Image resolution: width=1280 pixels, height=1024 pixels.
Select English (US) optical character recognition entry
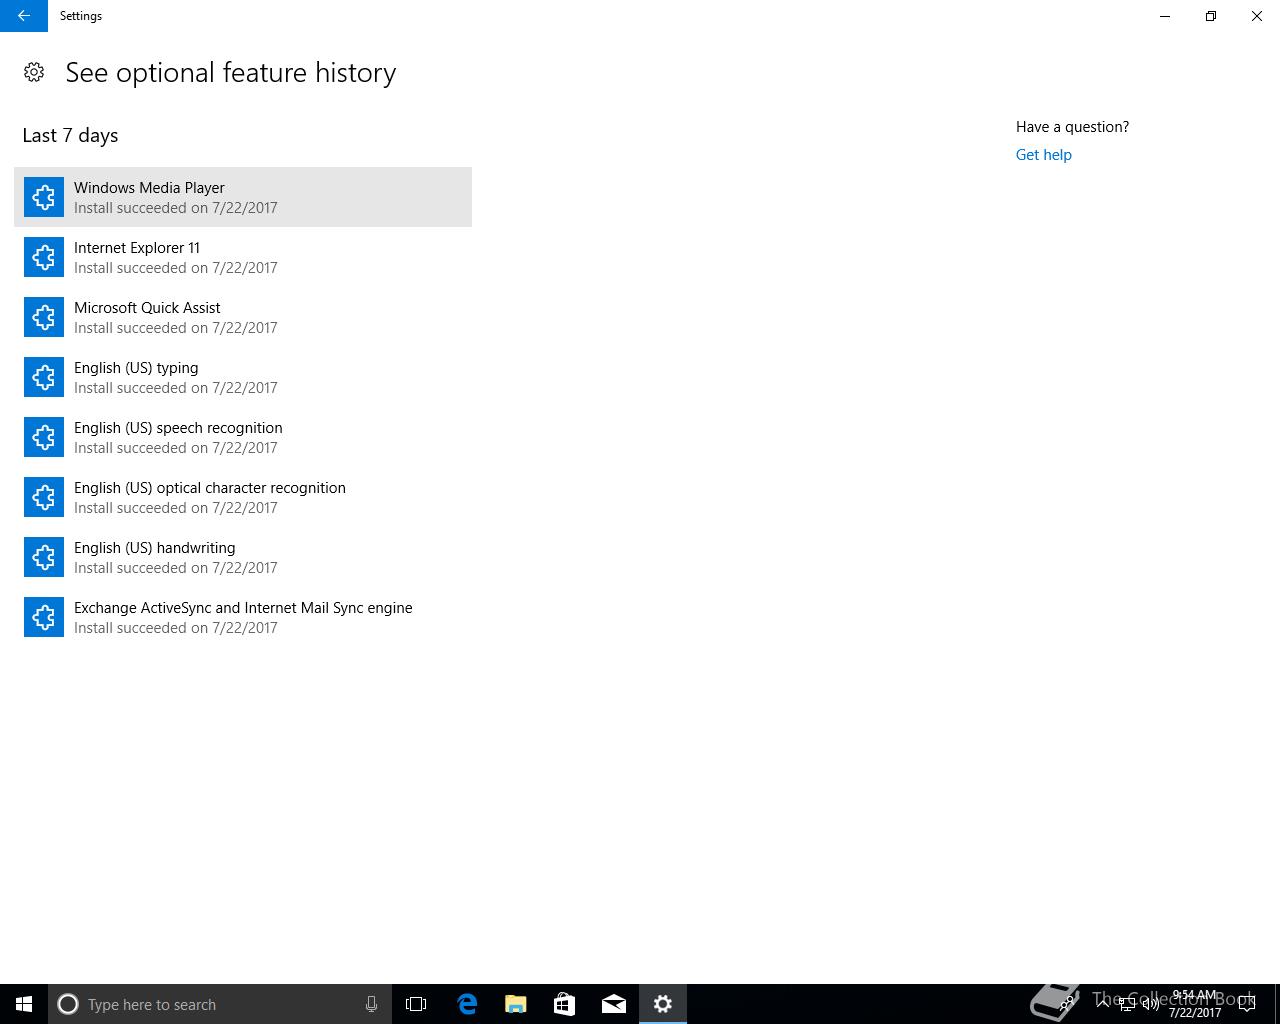coord(243,497)
